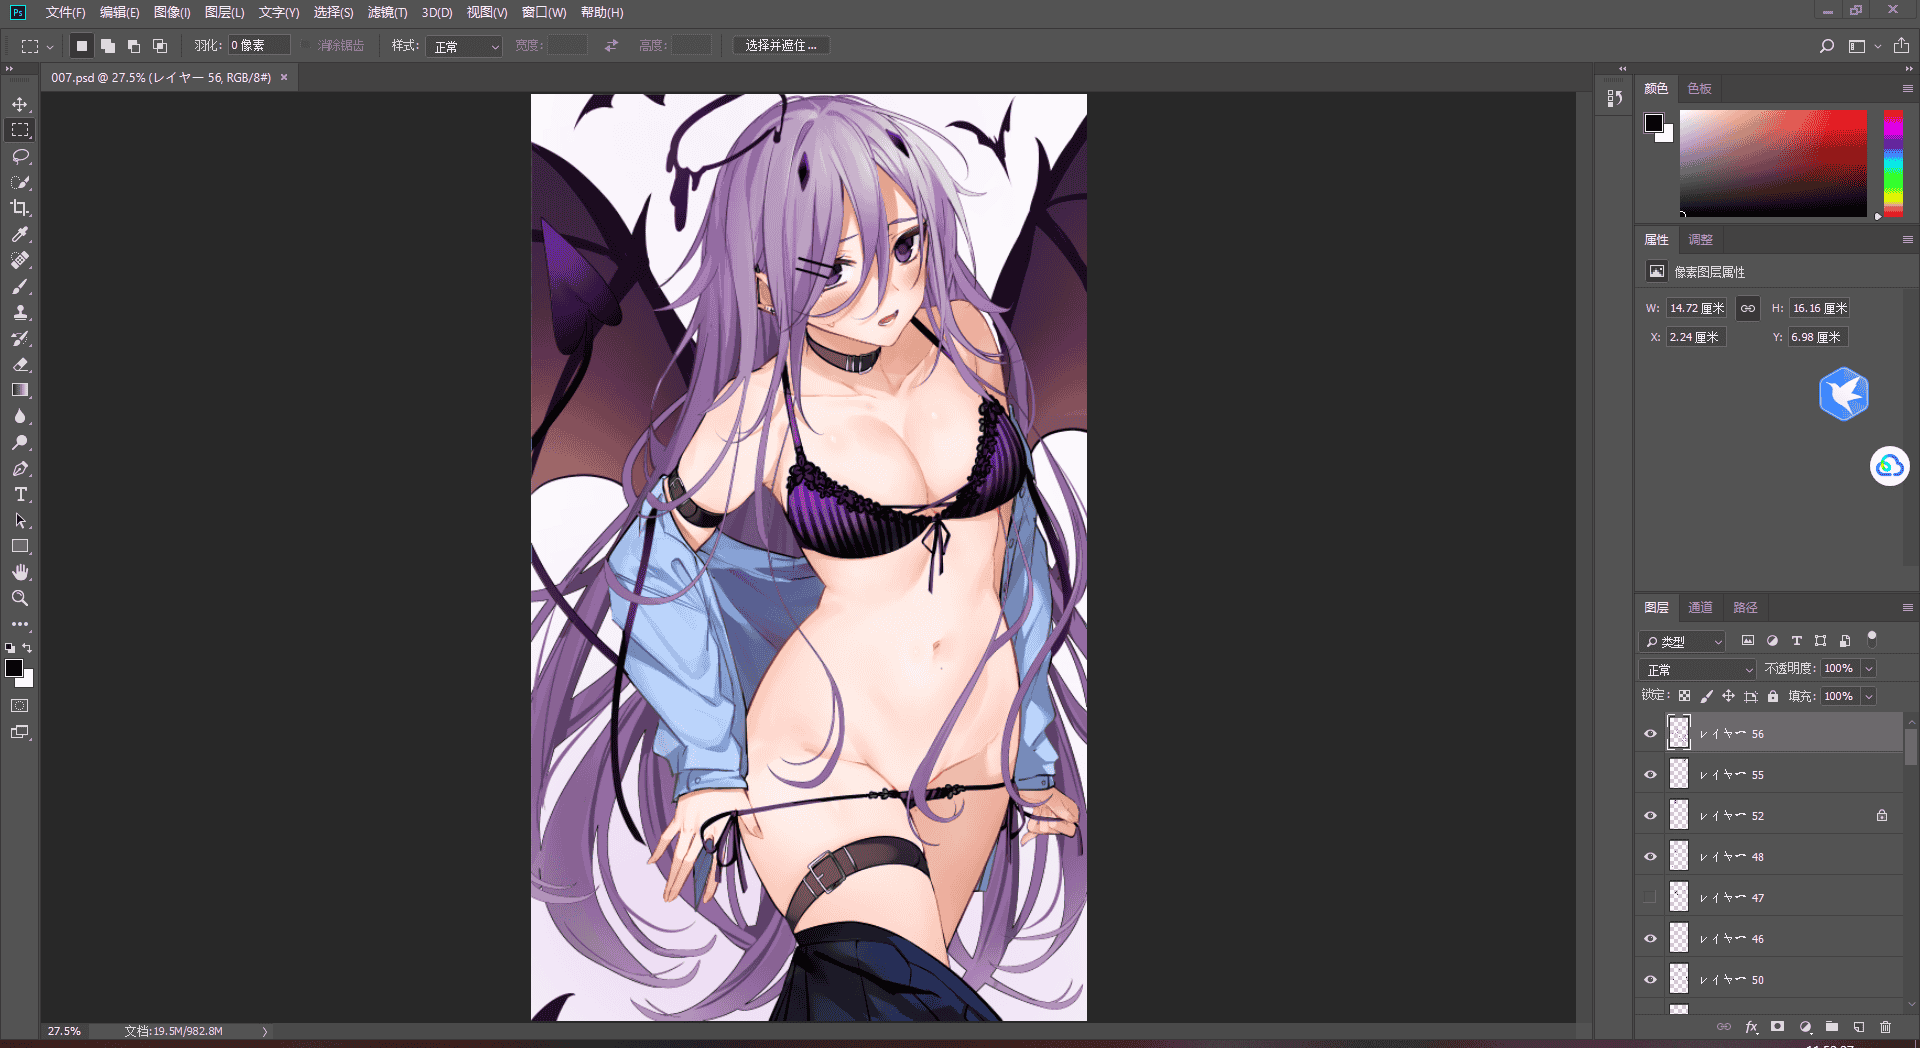
Task: Select the Pen tool
Action: [x=20, y=468]
